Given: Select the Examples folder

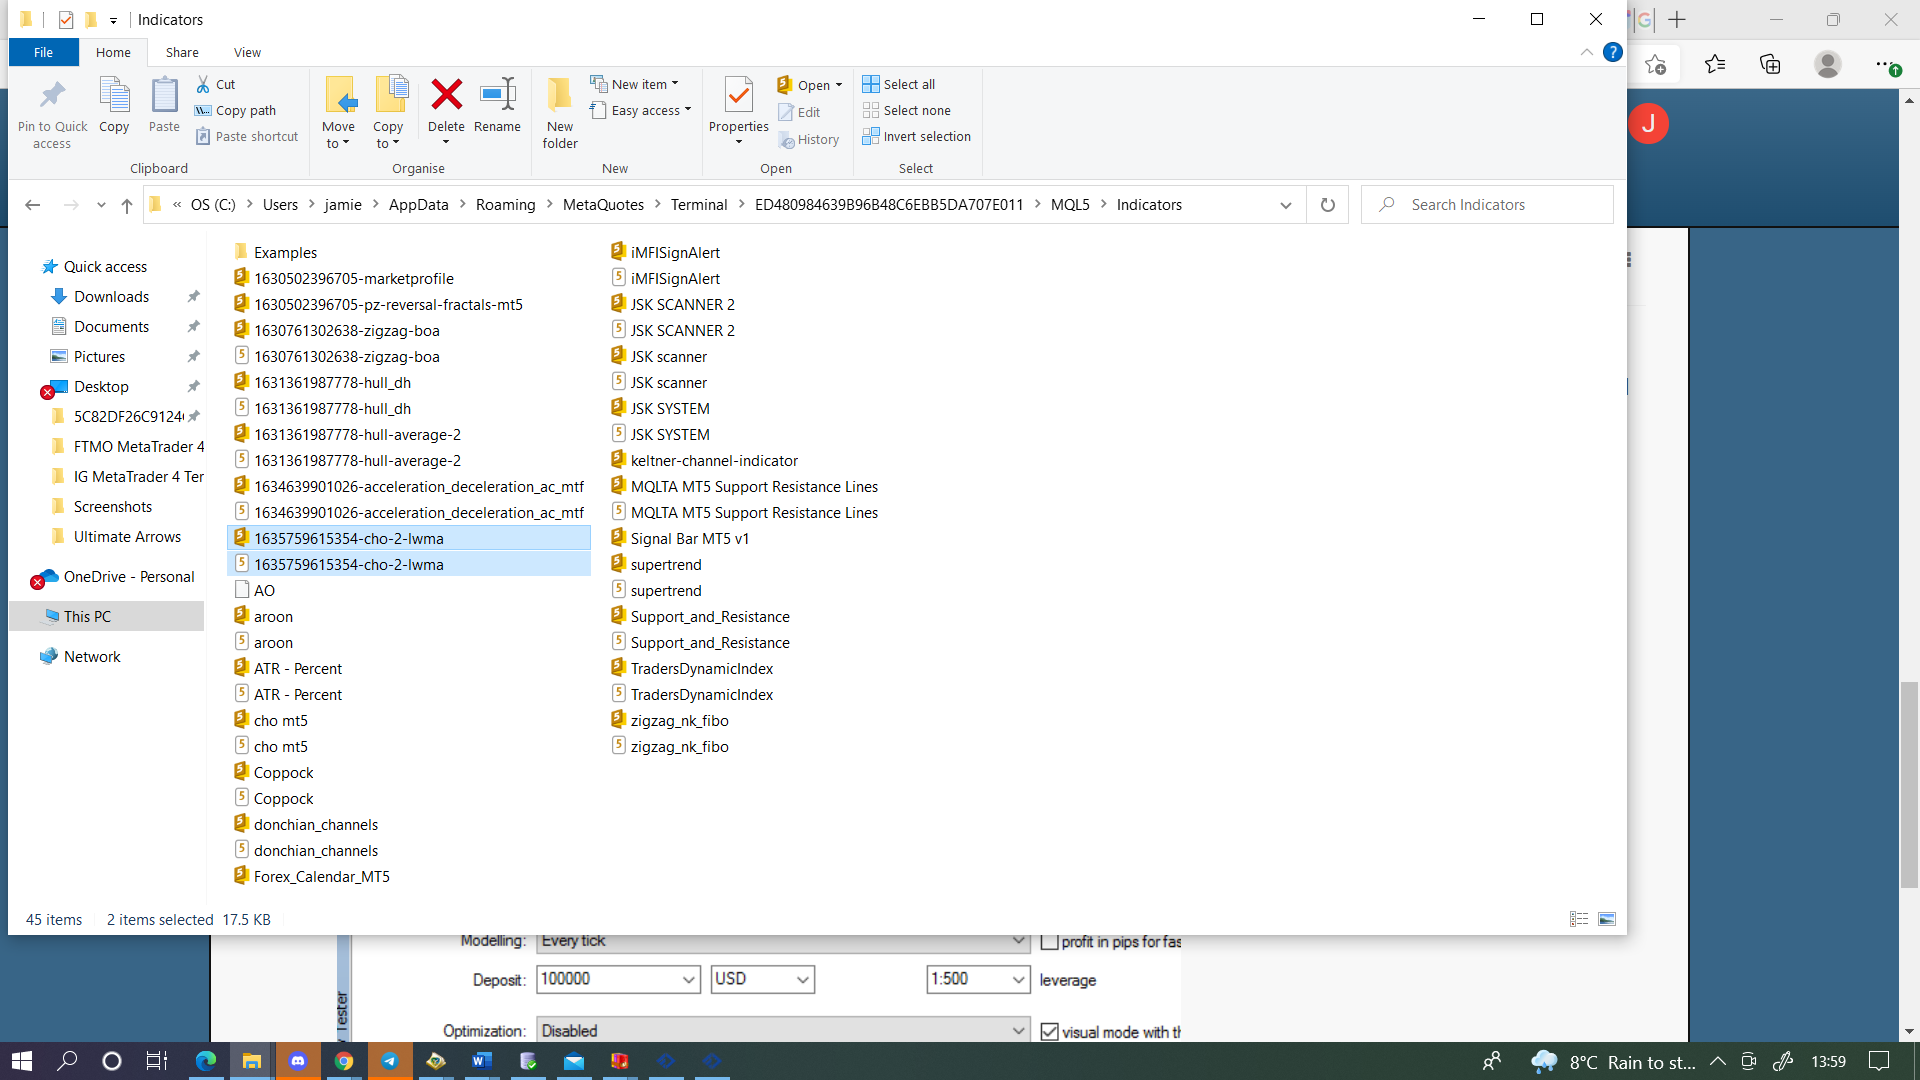Looking at the screenshot, I should (285, 253).
